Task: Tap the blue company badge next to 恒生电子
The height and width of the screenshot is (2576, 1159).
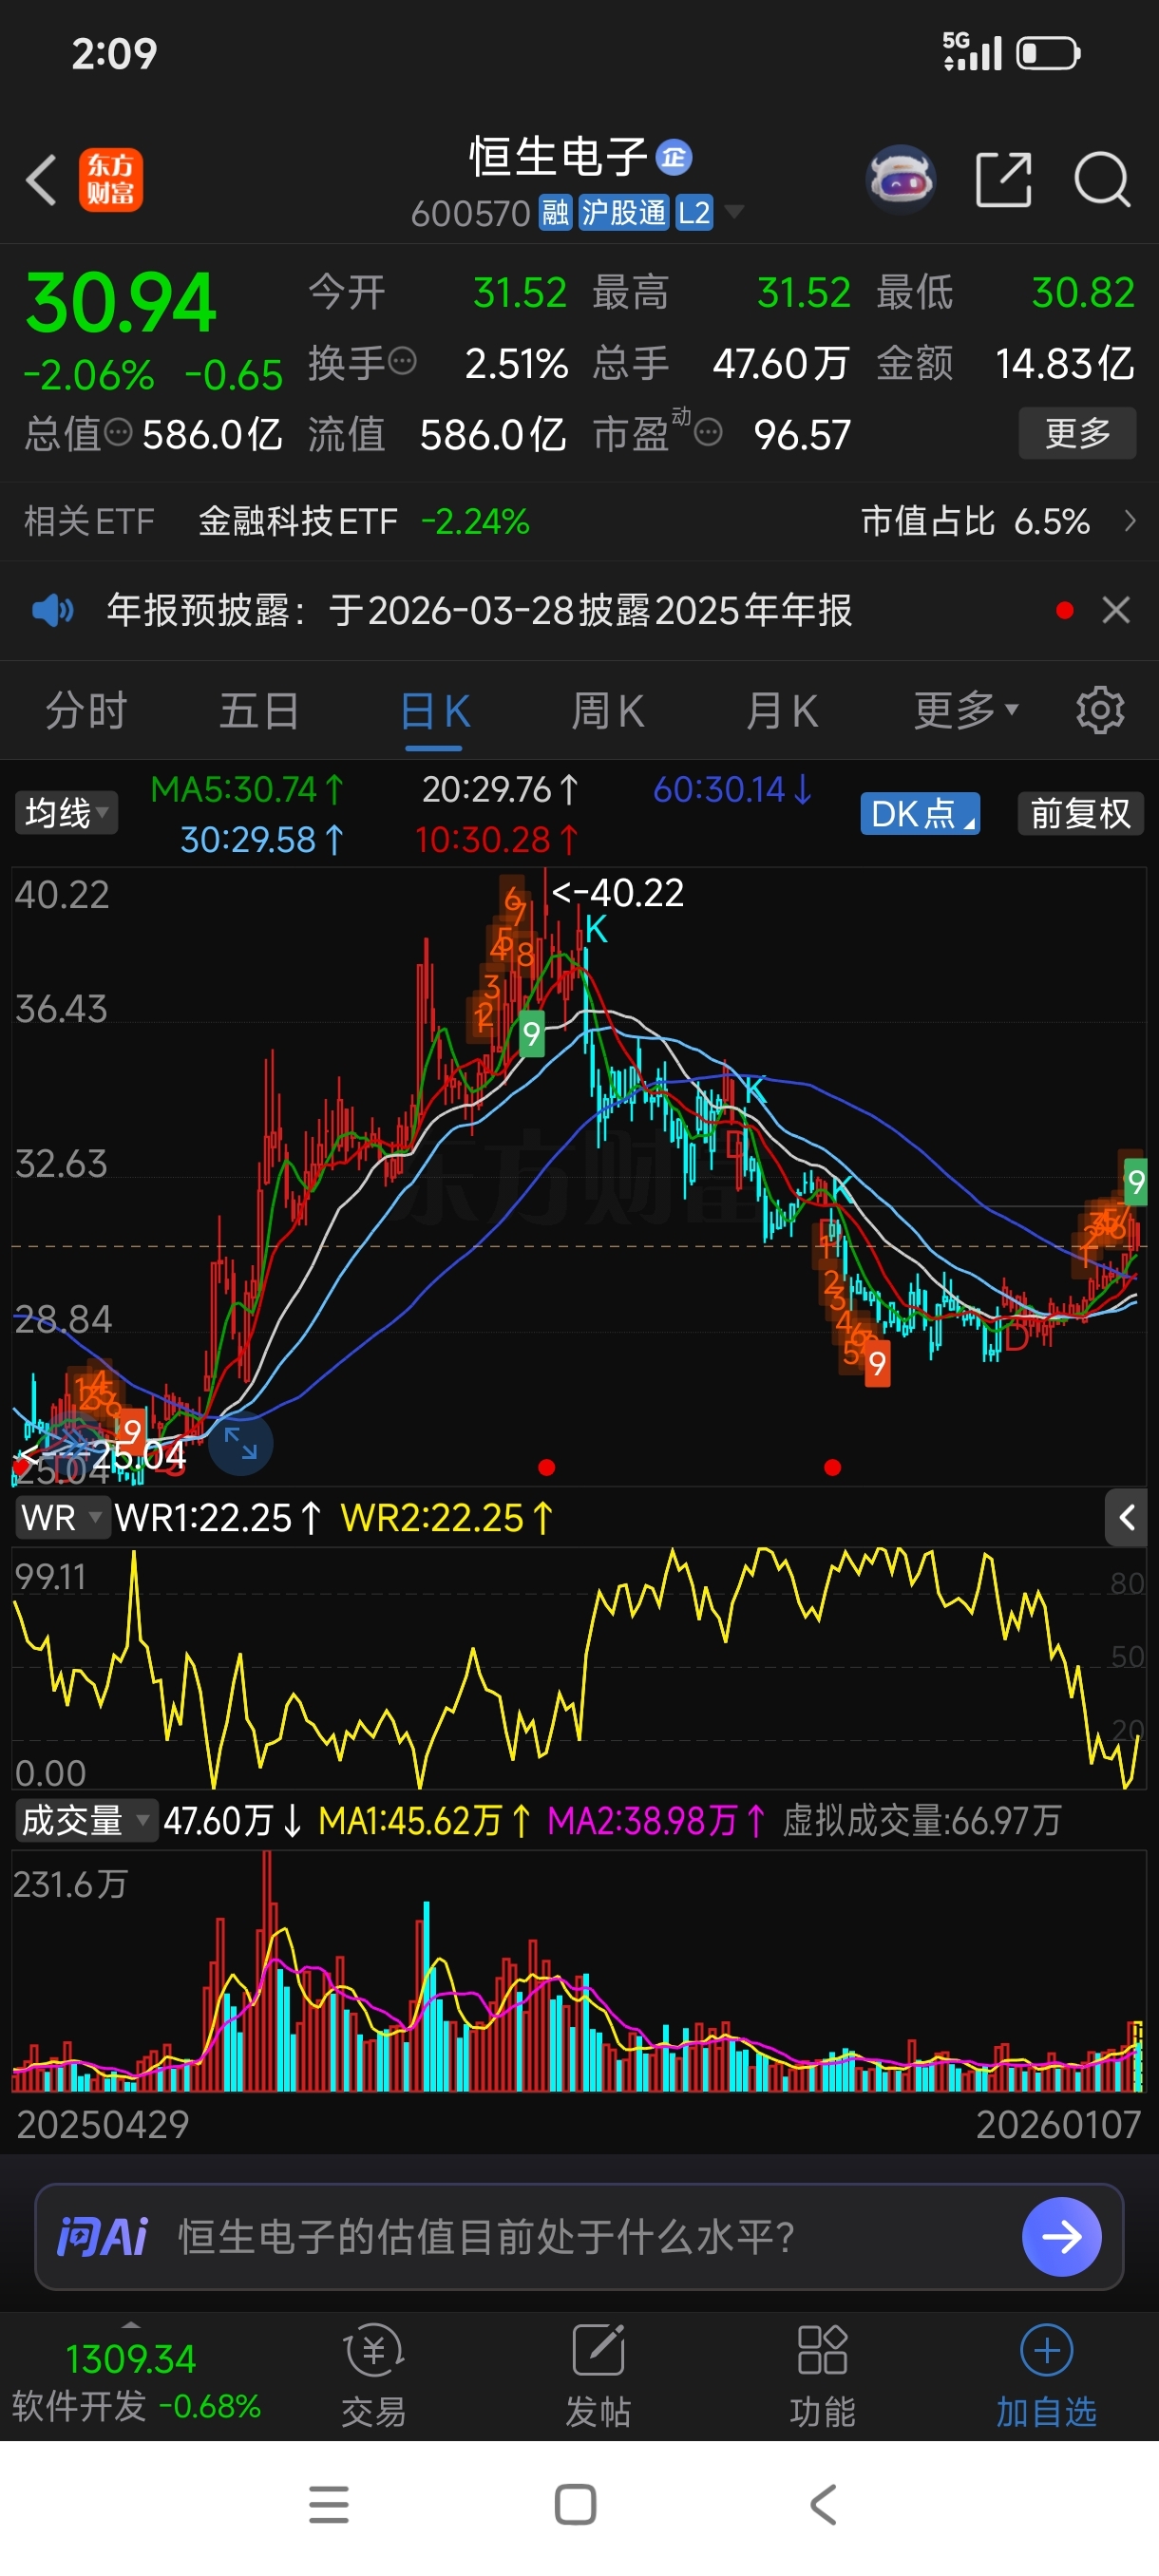Action: coord(674,157)
